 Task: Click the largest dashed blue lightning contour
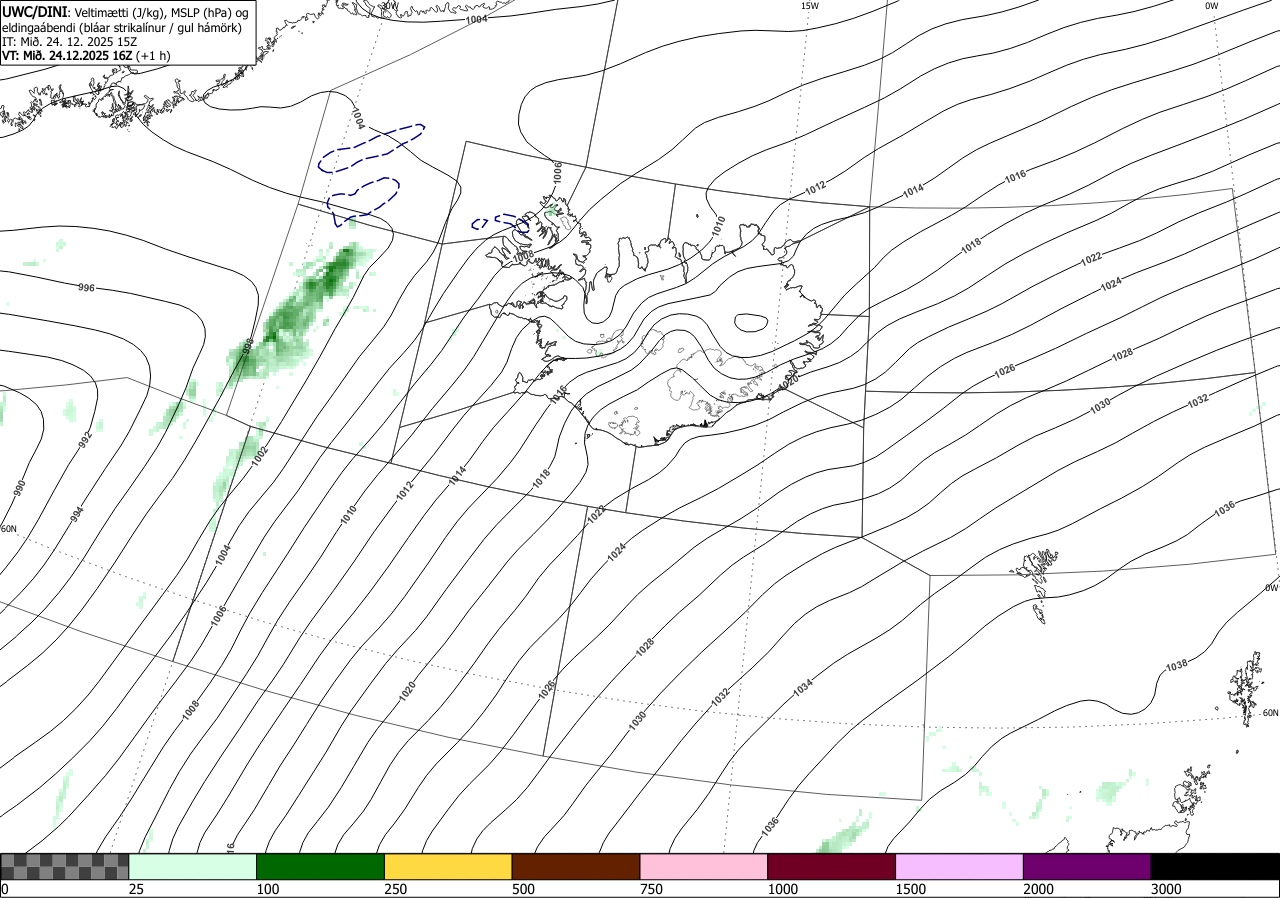click(x=371, y=147)
